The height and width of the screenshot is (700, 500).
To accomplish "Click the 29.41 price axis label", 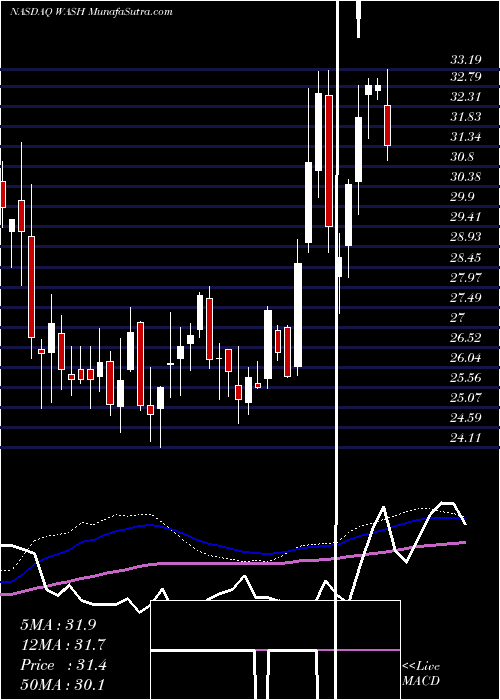I will click(x=466, y=217).
